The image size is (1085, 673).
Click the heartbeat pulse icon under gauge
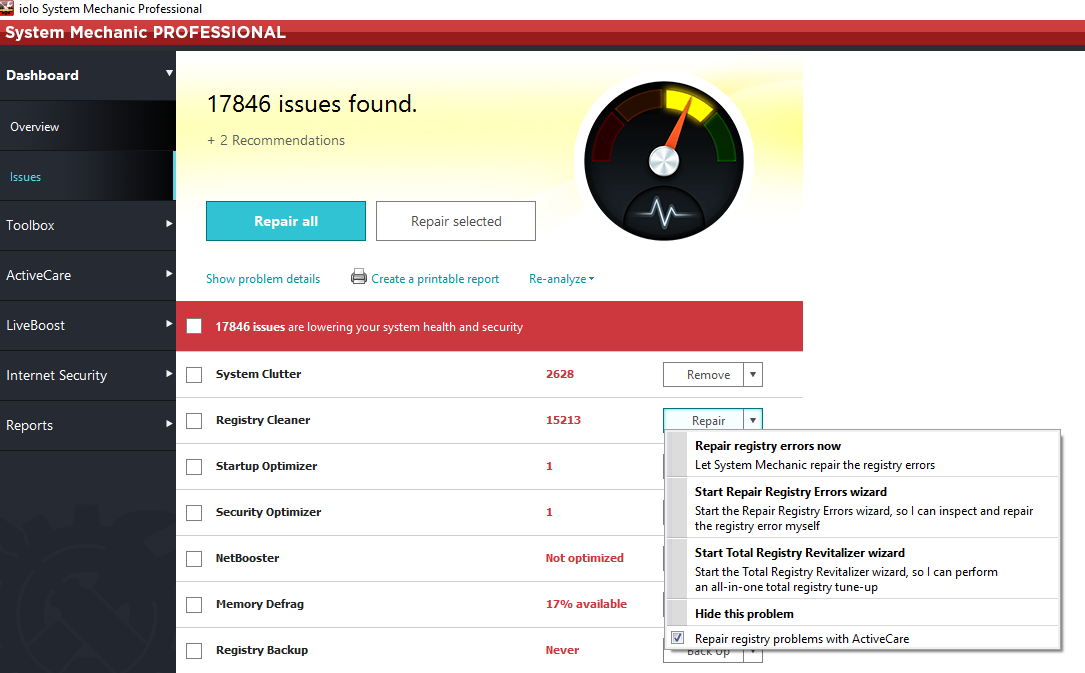[663, 212]
